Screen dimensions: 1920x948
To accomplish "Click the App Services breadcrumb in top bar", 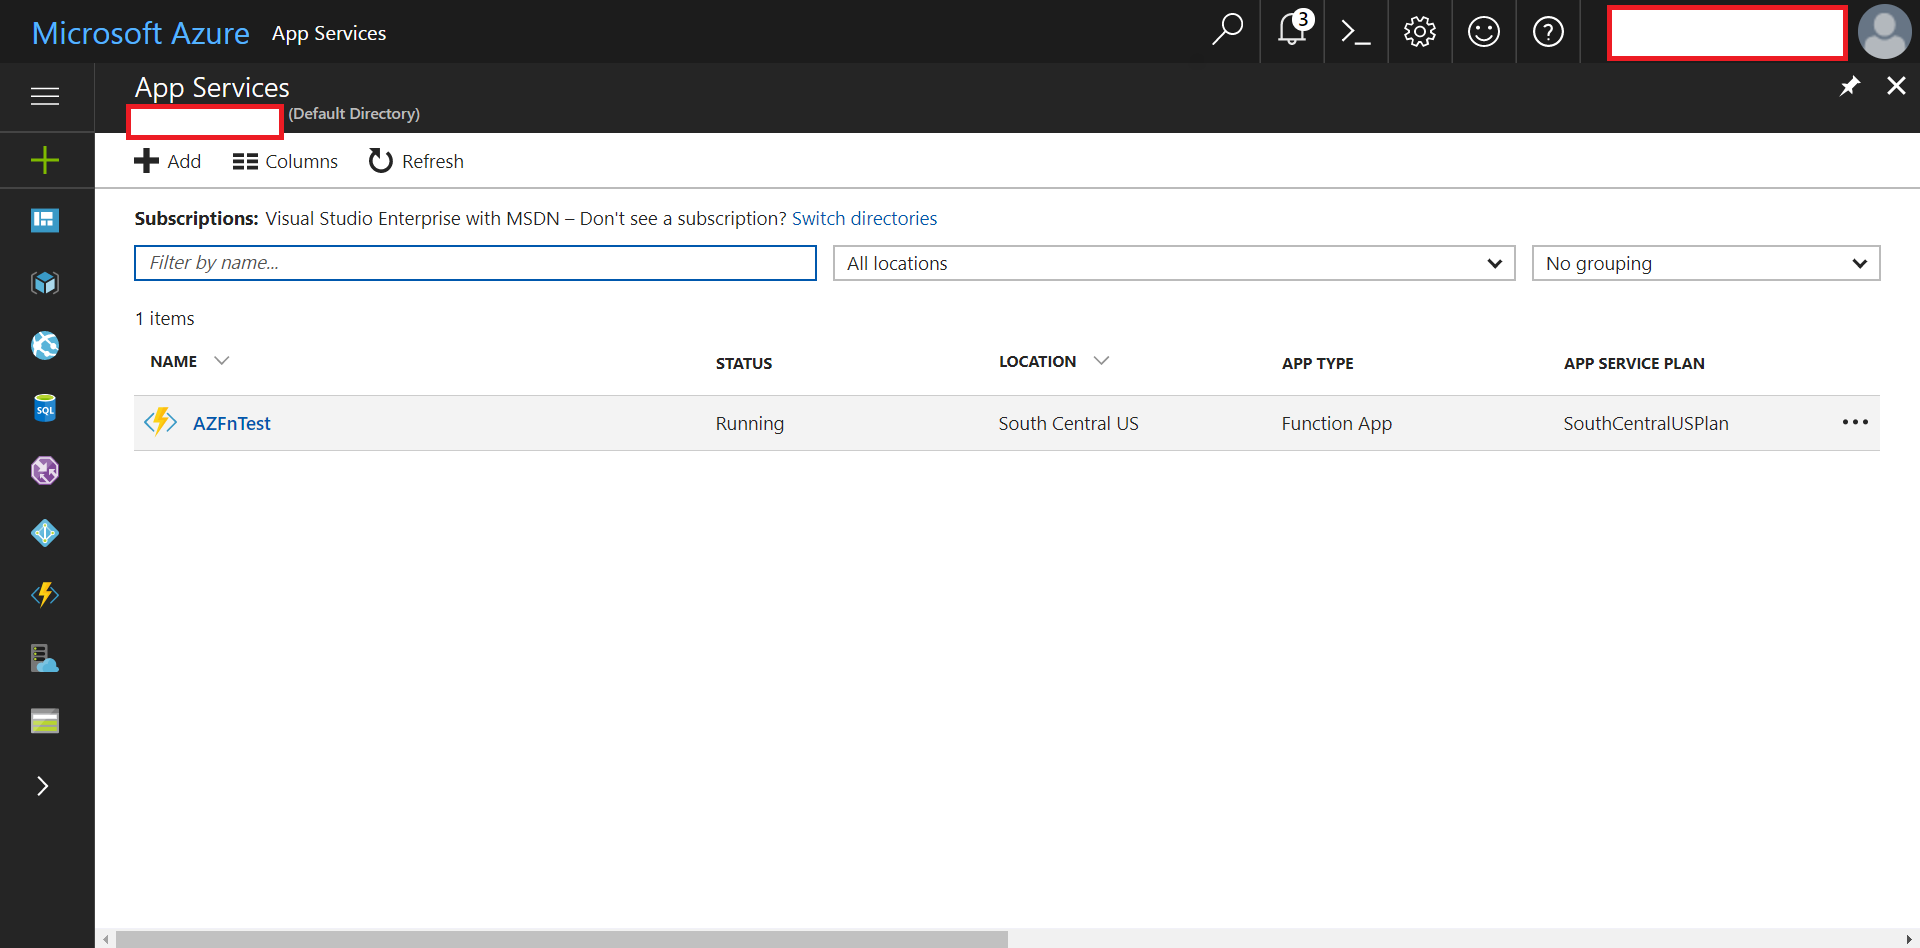I will click(329, 33).
